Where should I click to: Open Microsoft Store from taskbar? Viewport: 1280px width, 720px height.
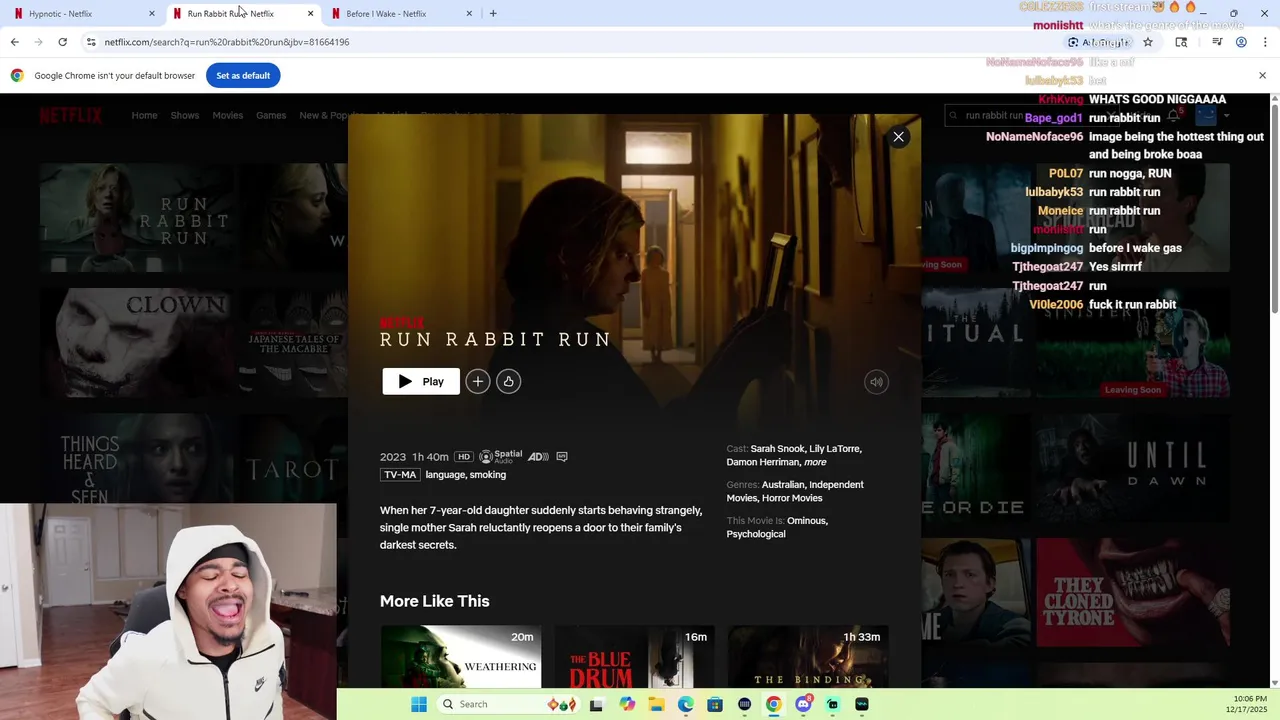(x=715, y=704)
